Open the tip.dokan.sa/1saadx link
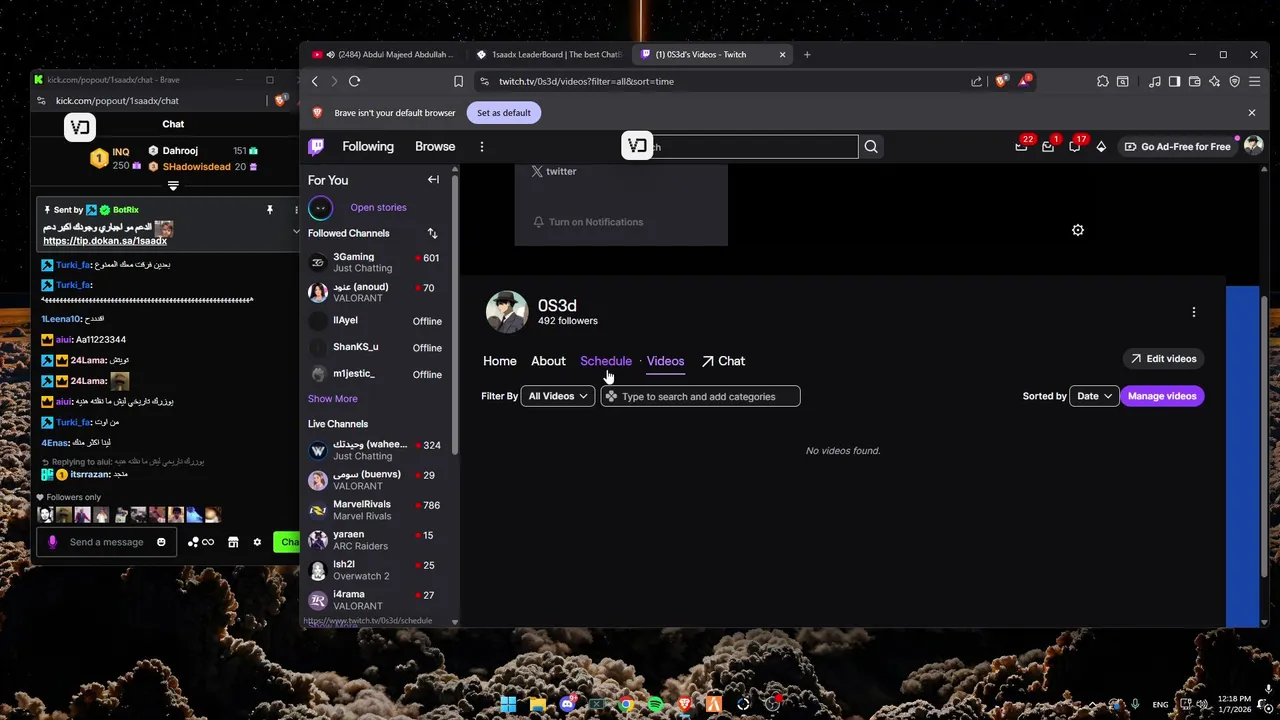1280x720 pixels. (x=105, y=241)
